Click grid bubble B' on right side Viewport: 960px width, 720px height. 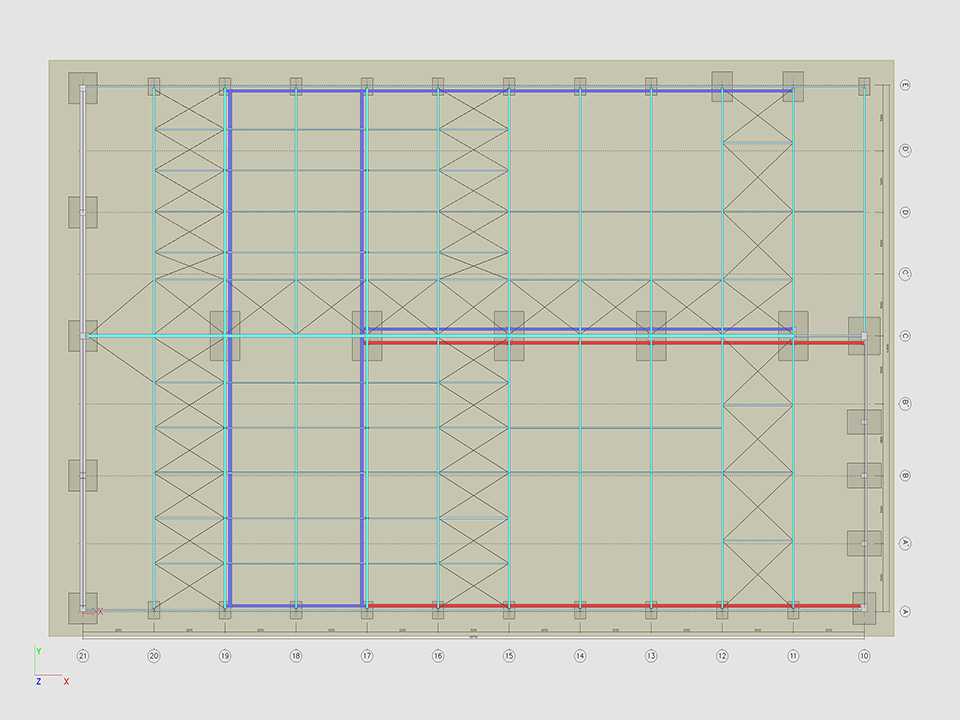(x=905, y=404)
